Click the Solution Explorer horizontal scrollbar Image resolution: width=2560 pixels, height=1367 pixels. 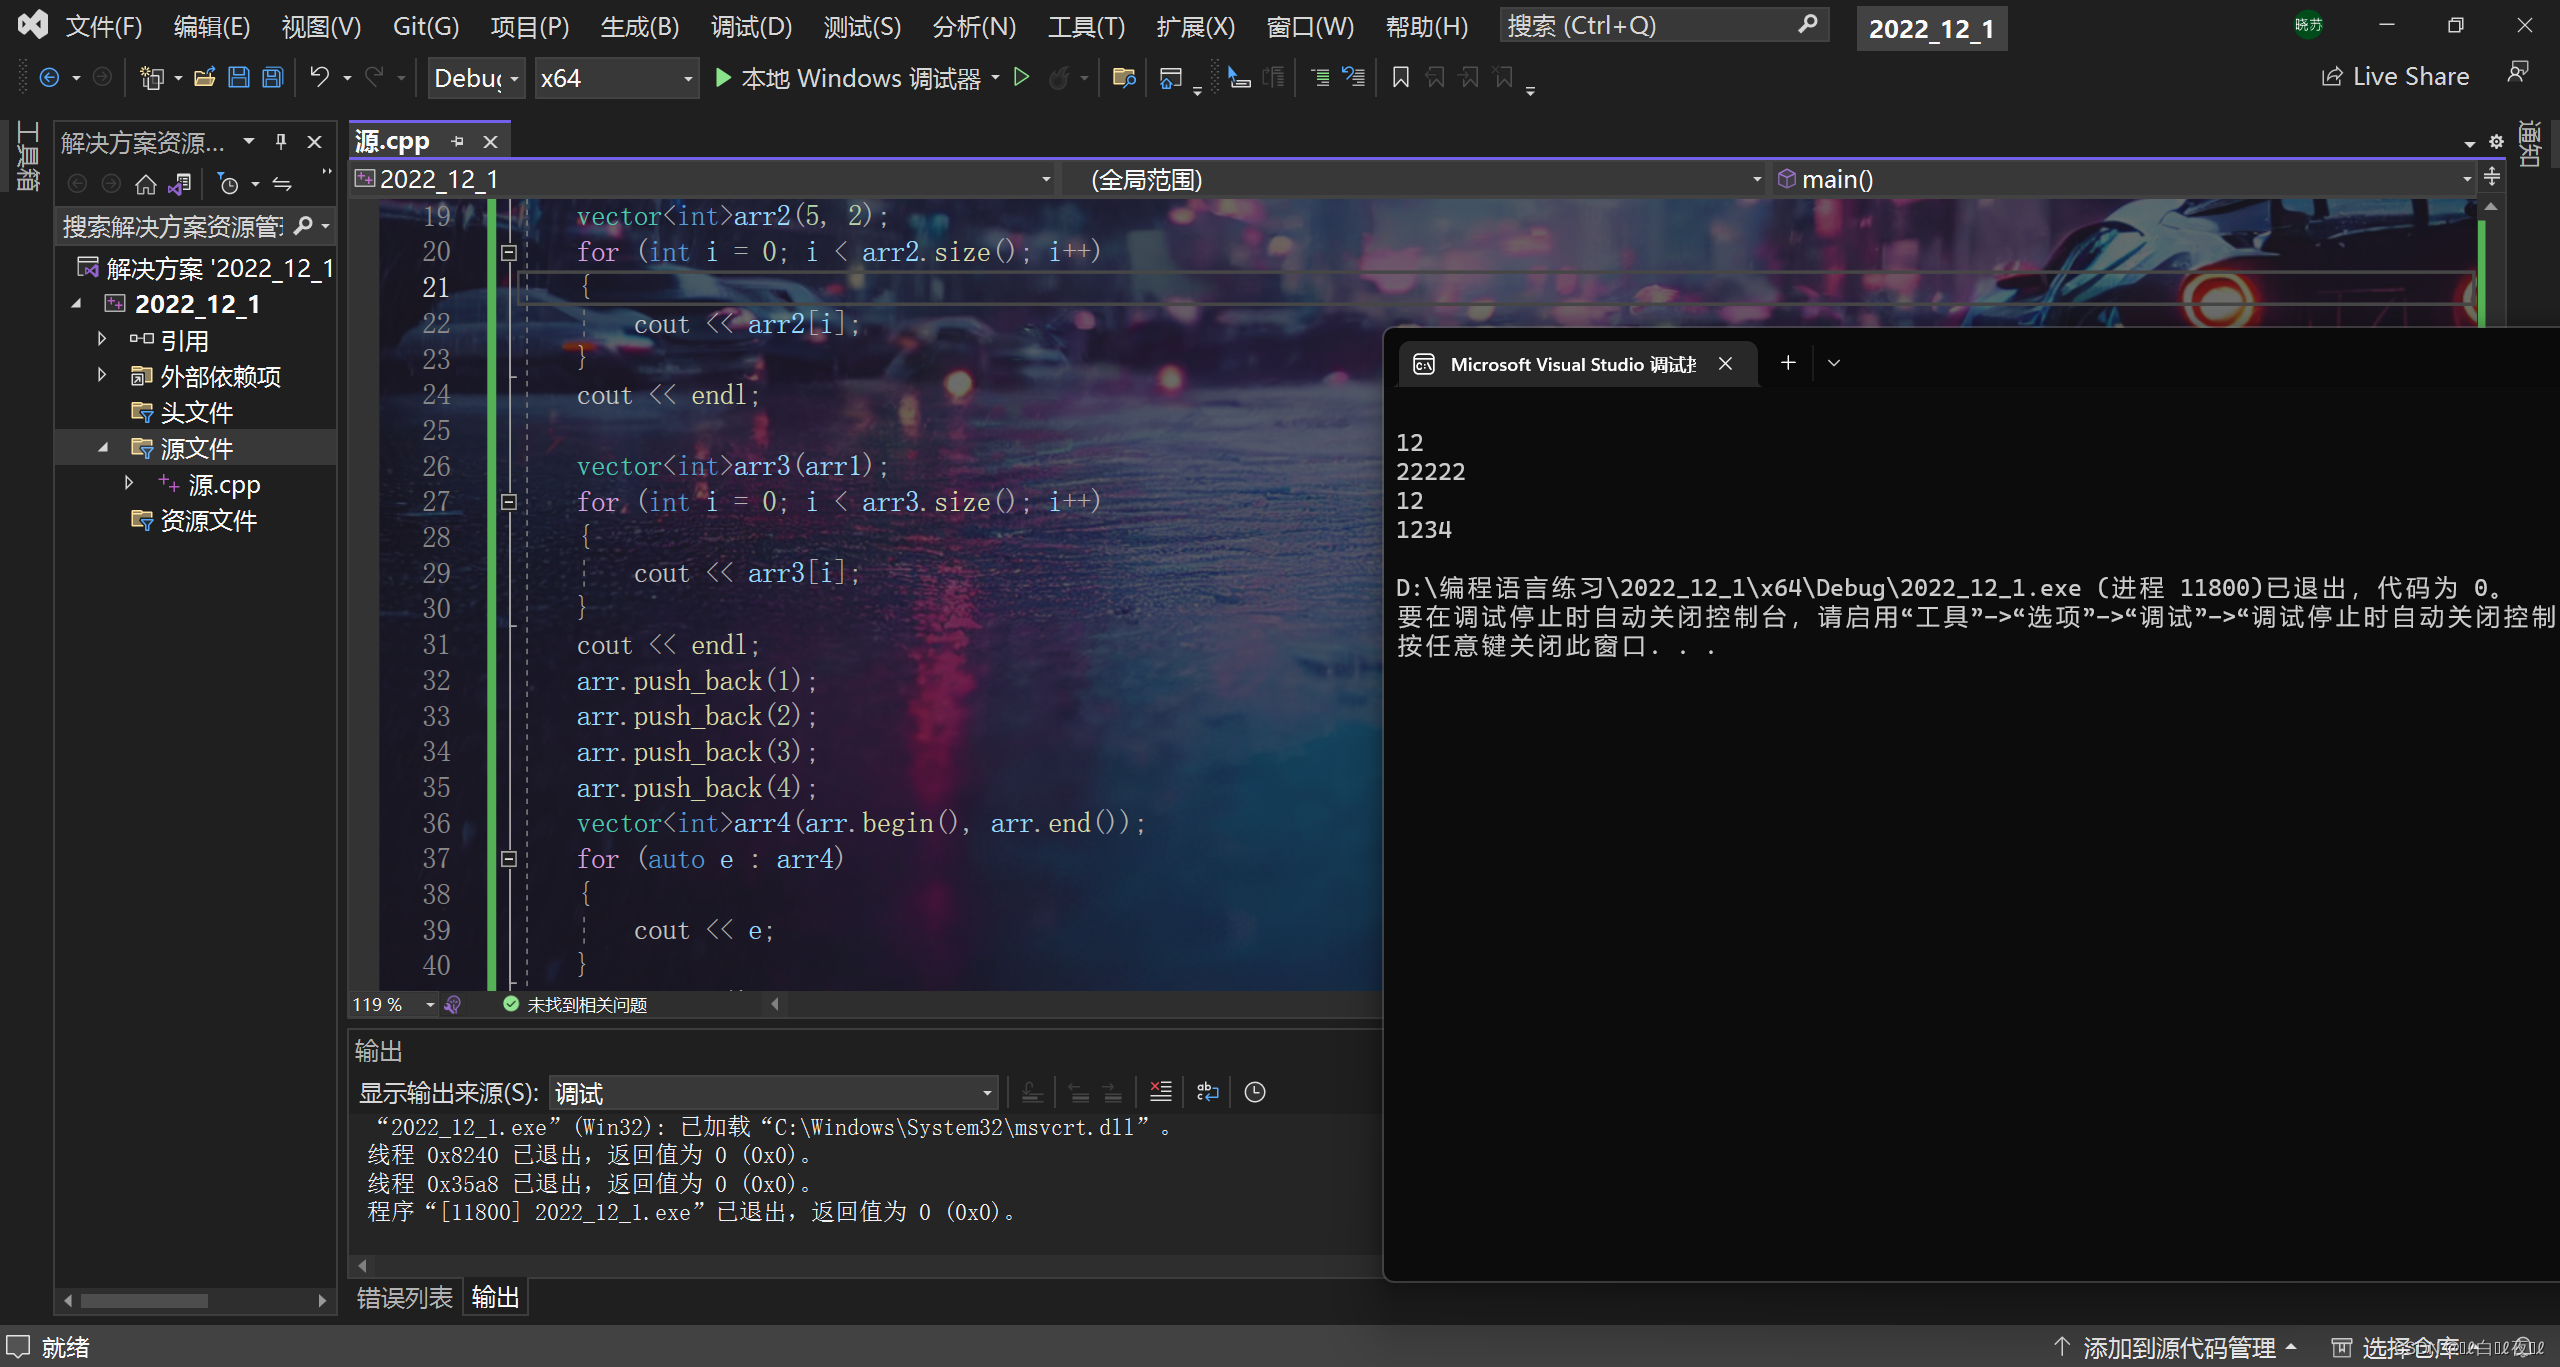point(145,1300)
